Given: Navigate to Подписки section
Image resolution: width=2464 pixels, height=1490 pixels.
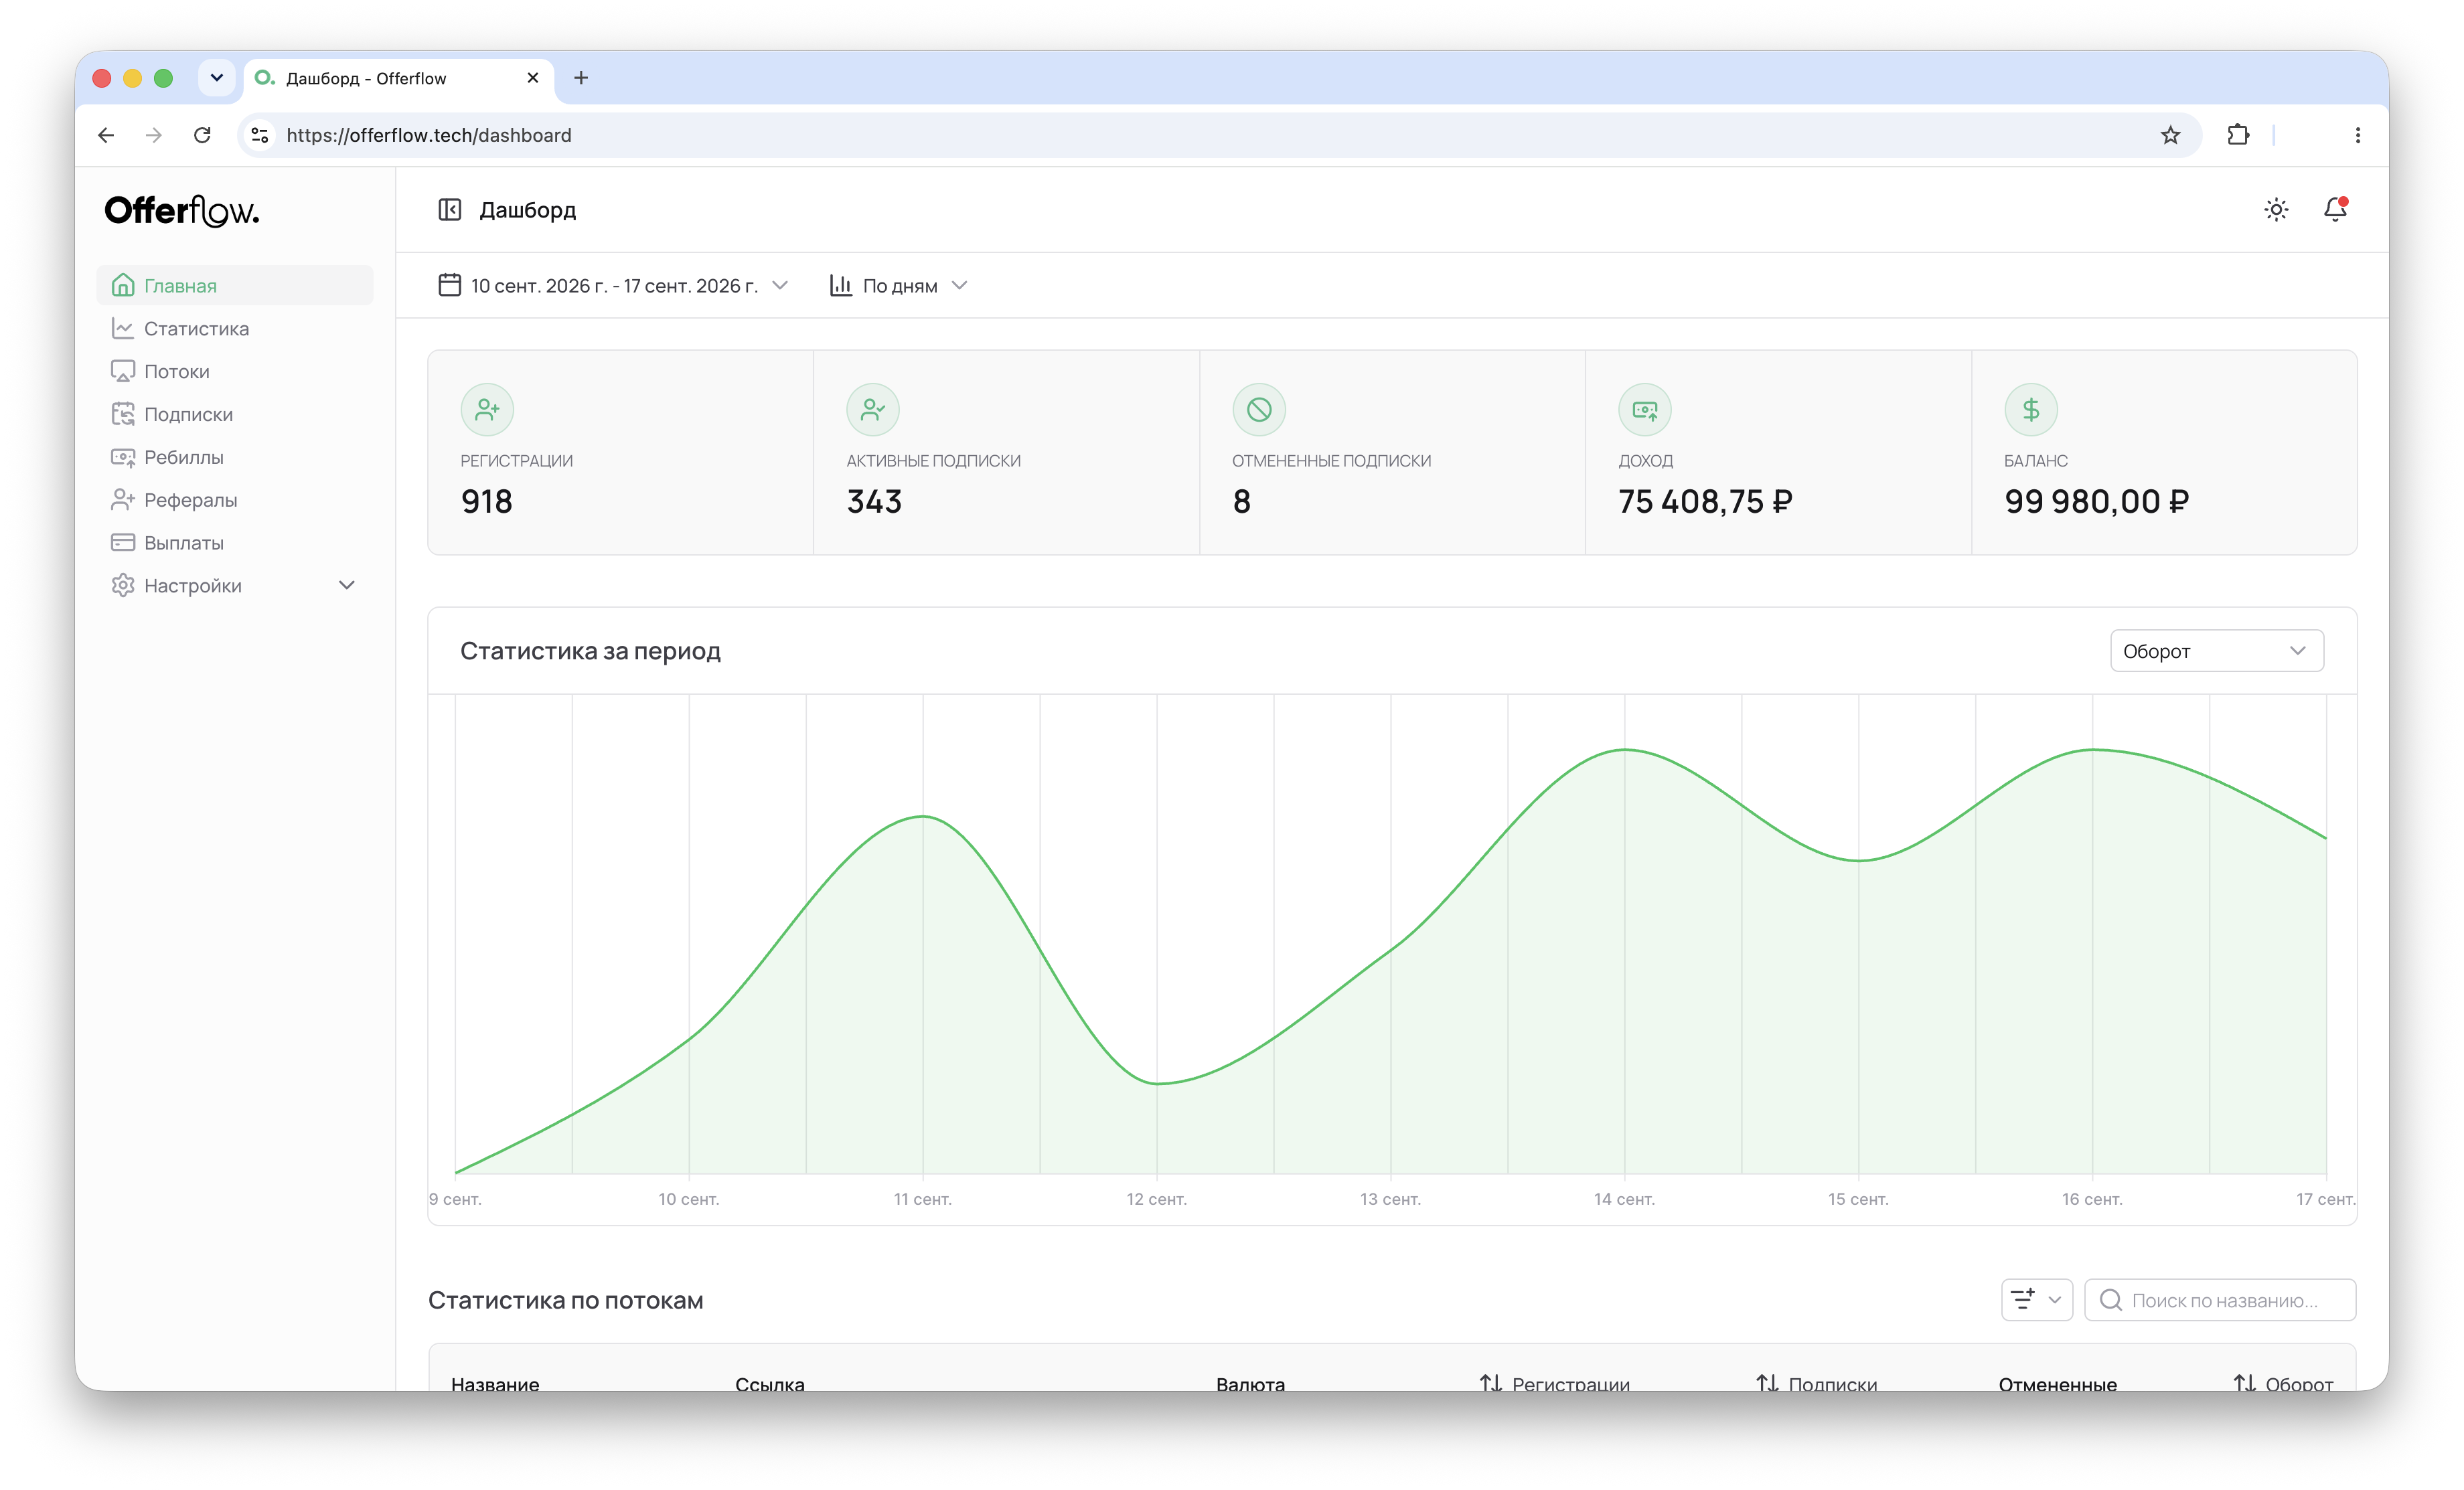Looking at the screenshot, I should pyautogui.click(x=235, y=414).
